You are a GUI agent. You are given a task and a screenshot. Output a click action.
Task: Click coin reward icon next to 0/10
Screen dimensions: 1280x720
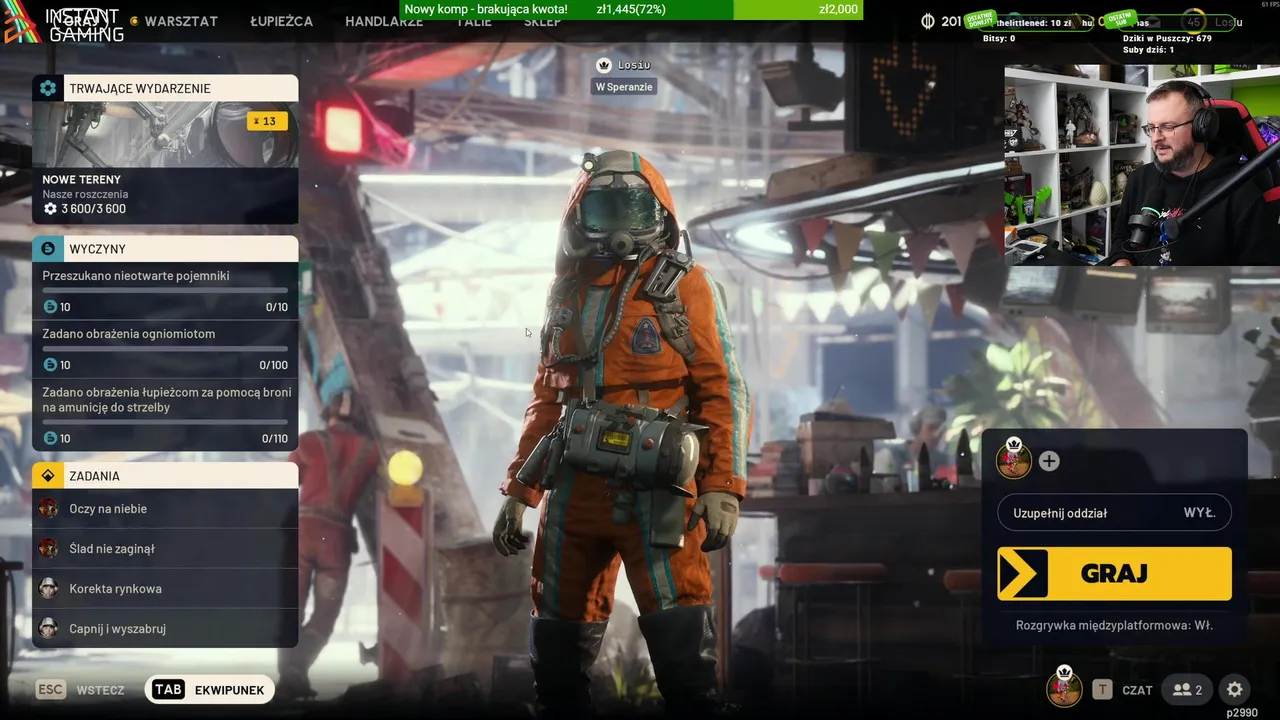[x=50, y=307]
